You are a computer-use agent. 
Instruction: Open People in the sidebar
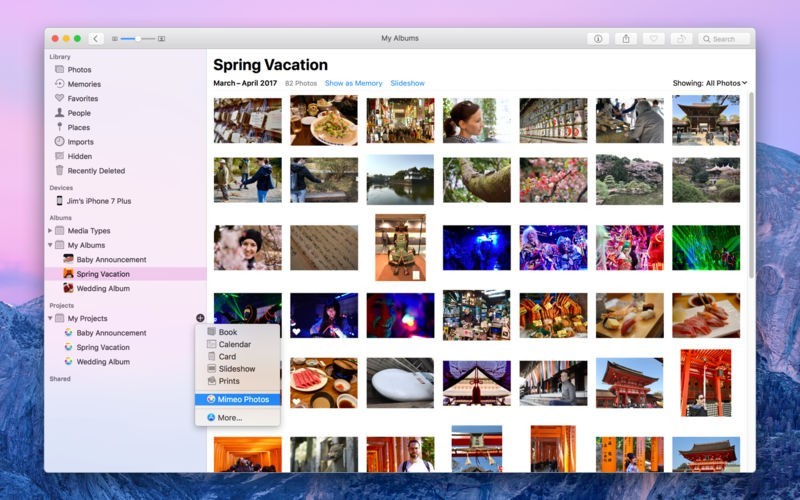(x=78, y=113)
